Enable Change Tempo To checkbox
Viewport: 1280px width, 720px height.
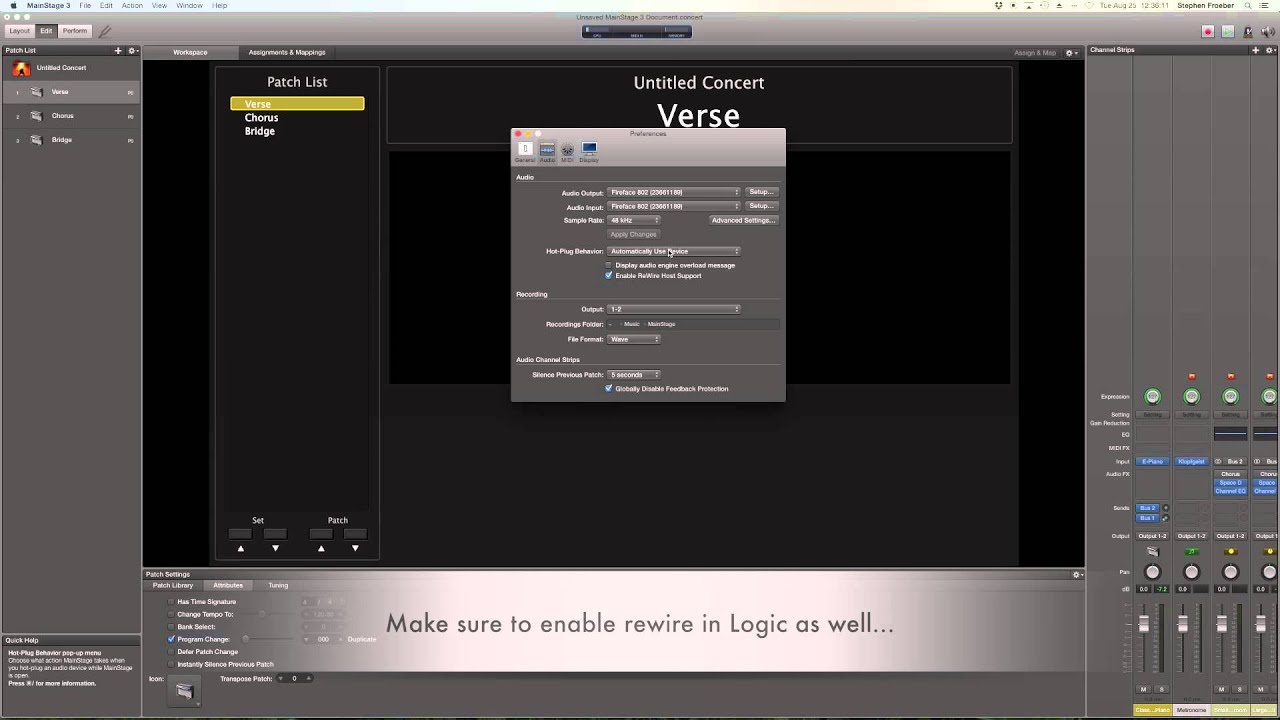tap(171, 614)
